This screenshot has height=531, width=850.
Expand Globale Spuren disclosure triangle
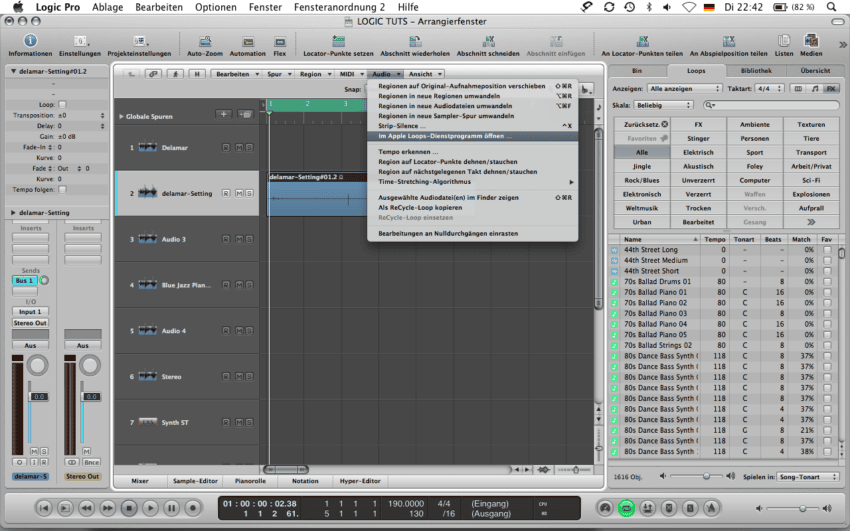click(121, 116)
